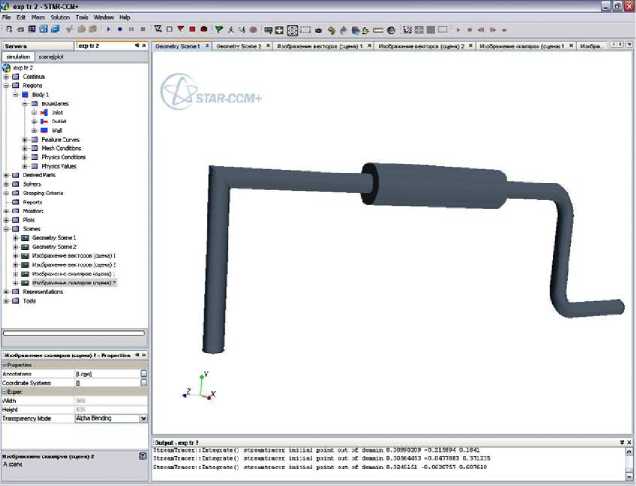
Task: Open the Help menu
Action: tap(125, 17)
